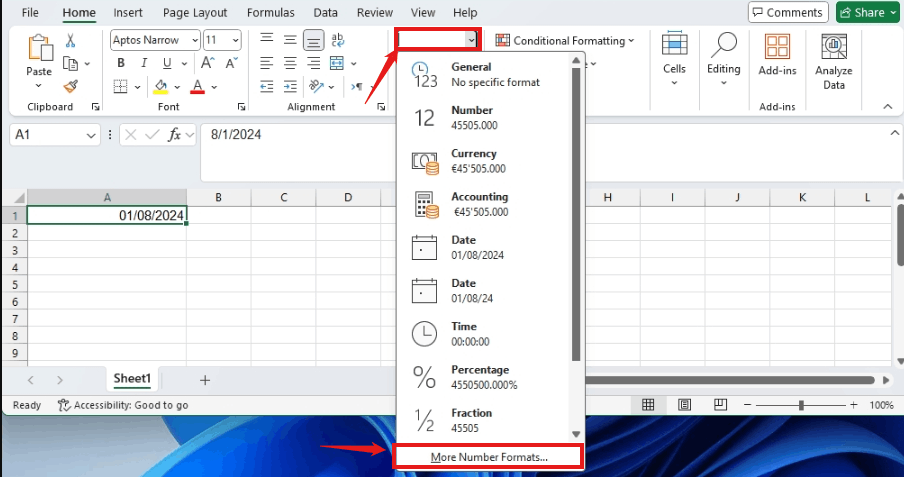Image resolution: width=904 pixels, height=477 pixels.
Task: Click the Paste clipboard icon
Action: (39, 47)
